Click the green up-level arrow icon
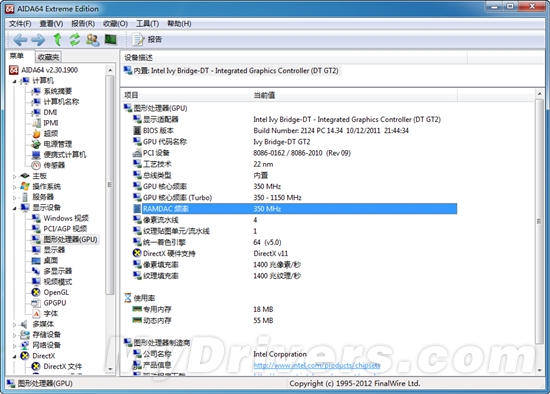Viewport: 550px width, 394px height. click(x=58, y=40)
